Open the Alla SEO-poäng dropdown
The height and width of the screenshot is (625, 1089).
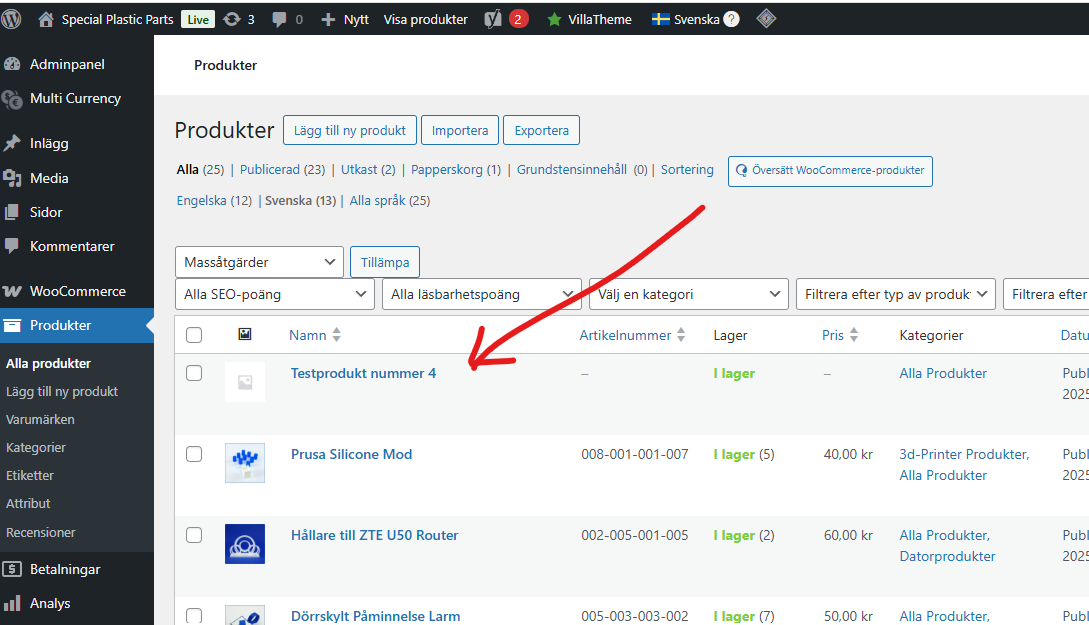pos(274,294)
